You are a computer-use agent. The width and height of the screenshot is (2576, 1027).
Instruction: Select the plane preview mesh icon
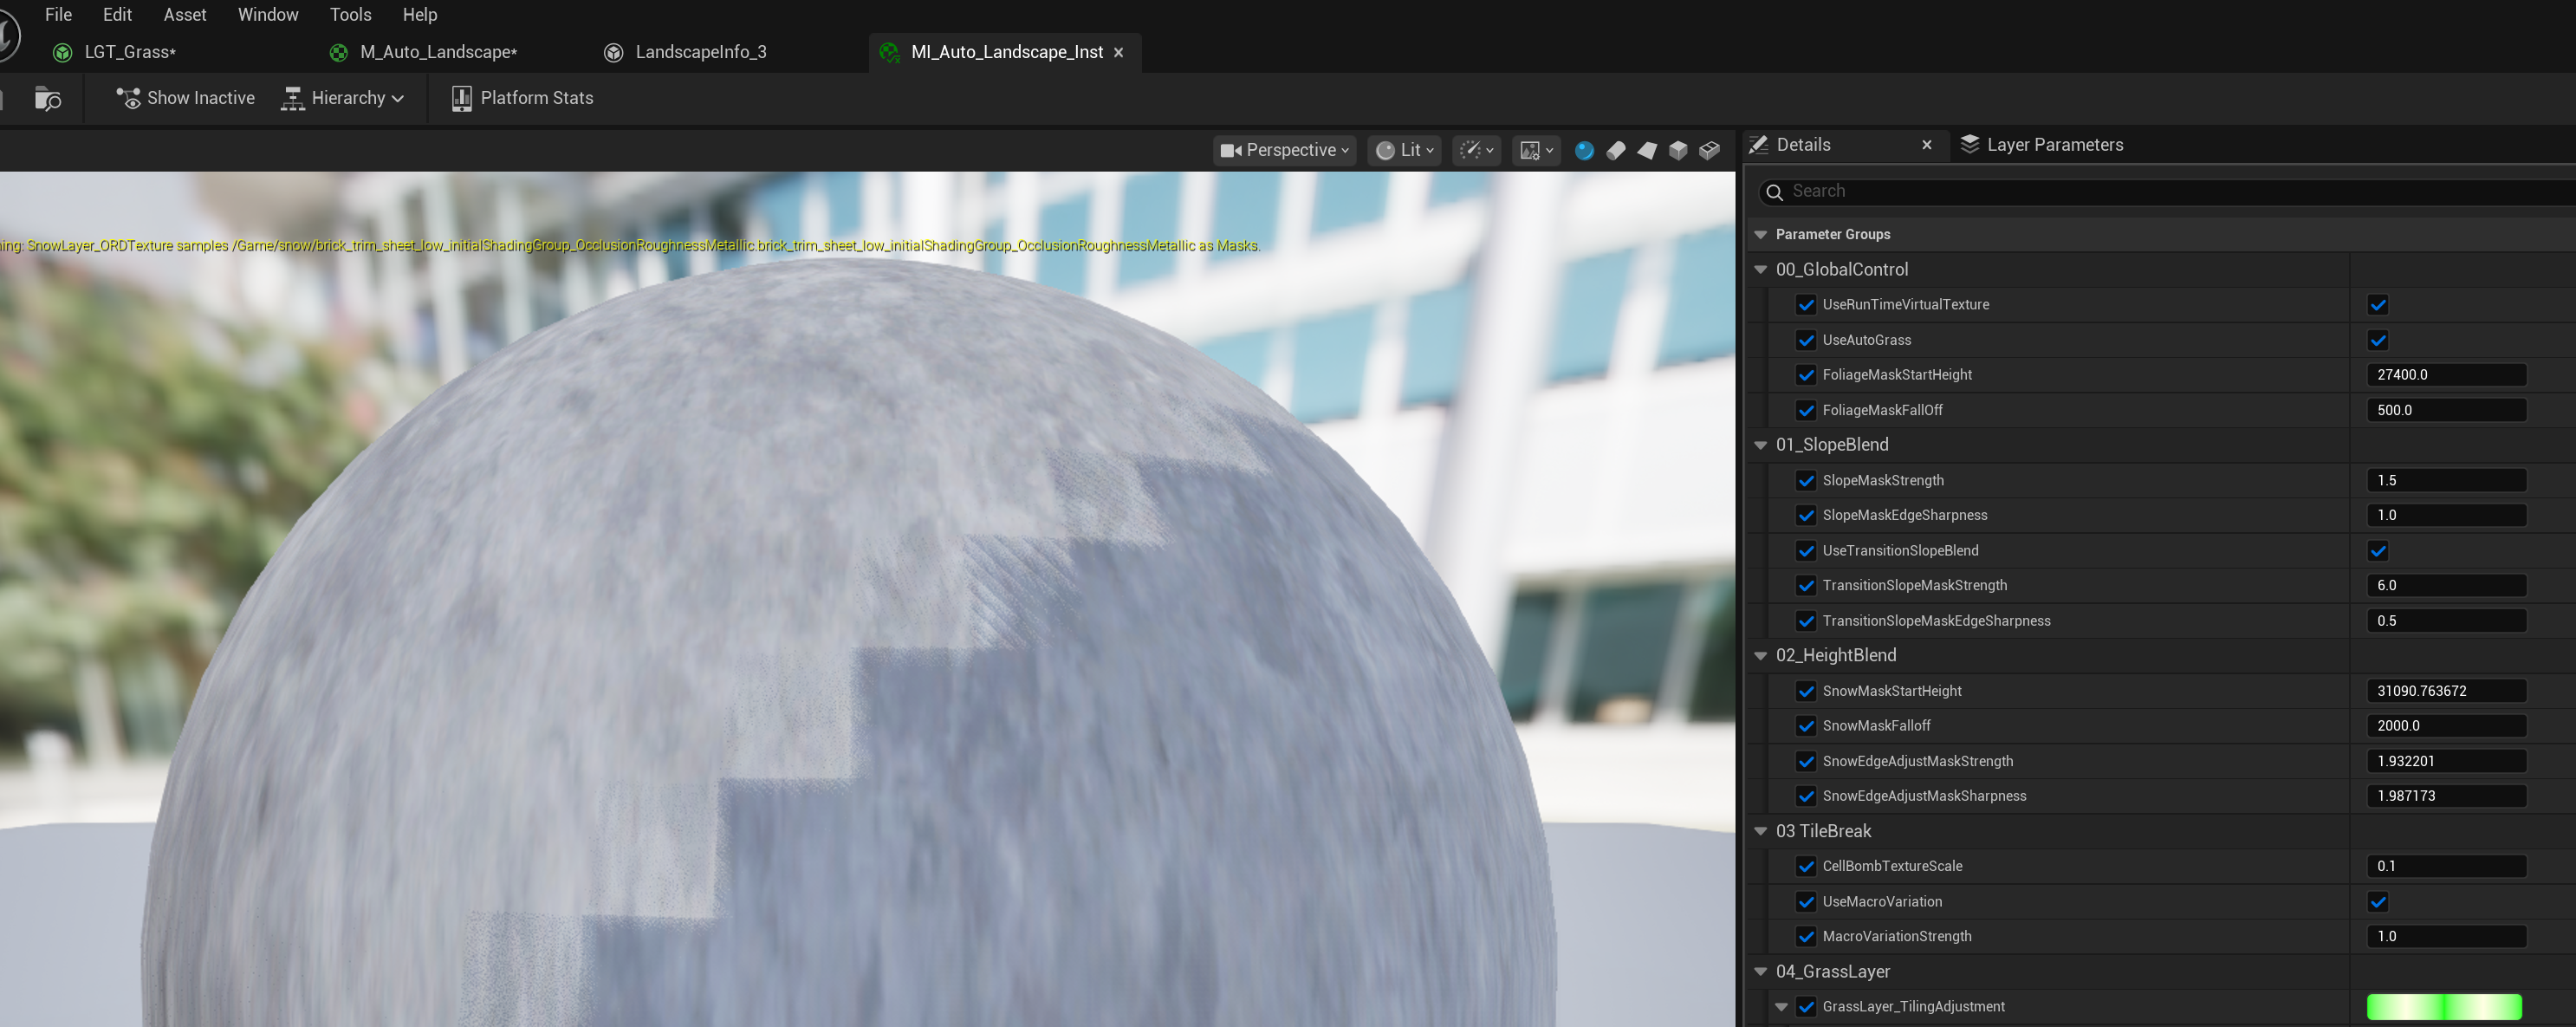(1646, 150)
